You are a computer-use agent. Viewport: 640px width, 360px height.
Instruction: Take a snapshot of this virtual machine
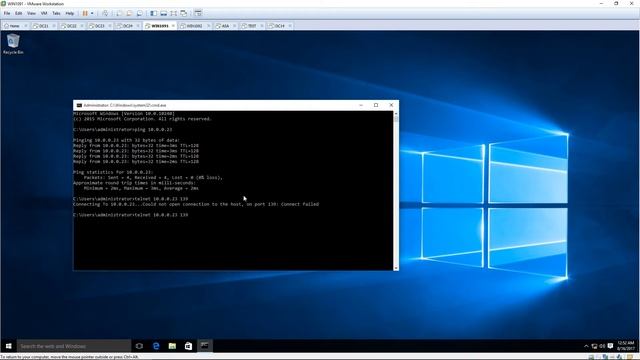[x=119, y=13]
